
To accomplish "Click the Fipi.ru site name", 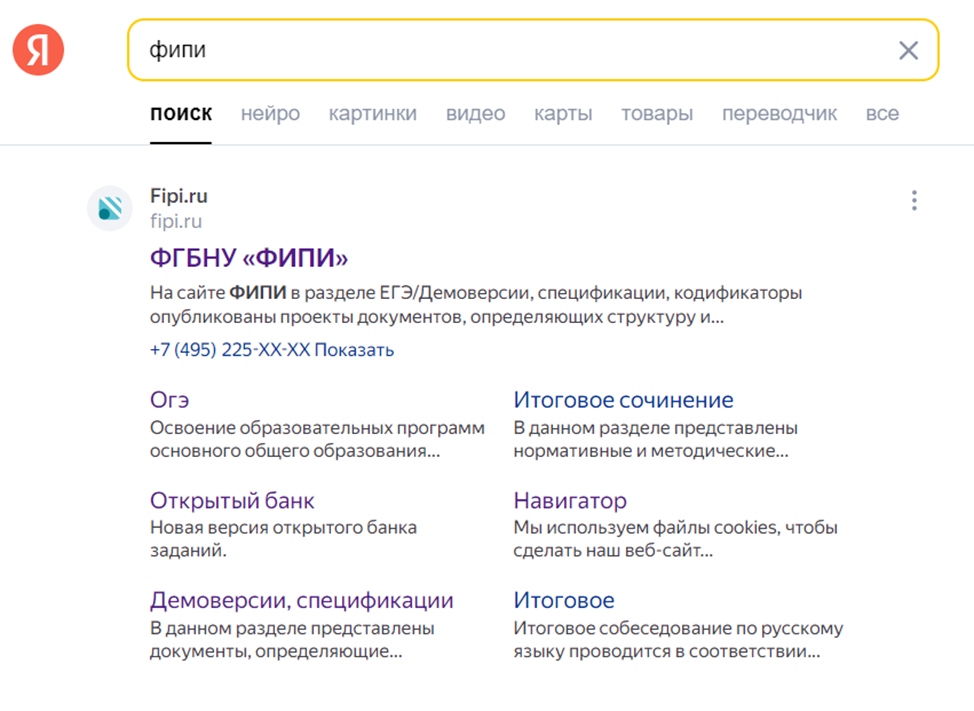I will click(x=179, y=196).
